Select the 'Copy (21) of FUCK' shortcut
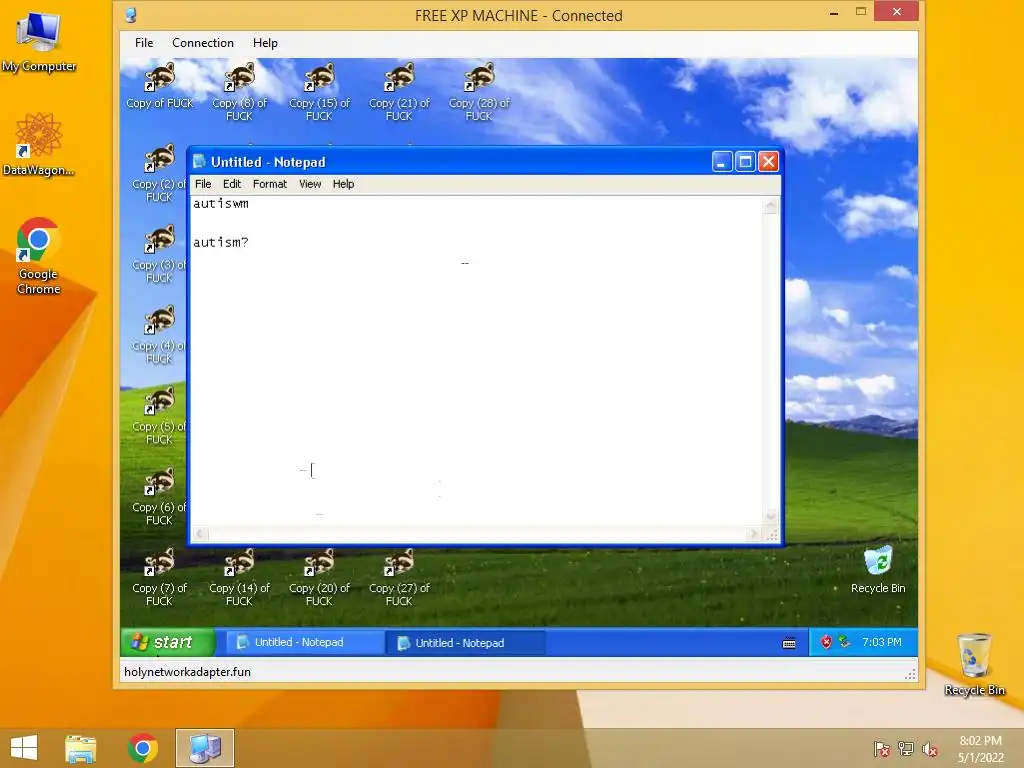This screenshot has width=1024, height=768. coord(399,92)
